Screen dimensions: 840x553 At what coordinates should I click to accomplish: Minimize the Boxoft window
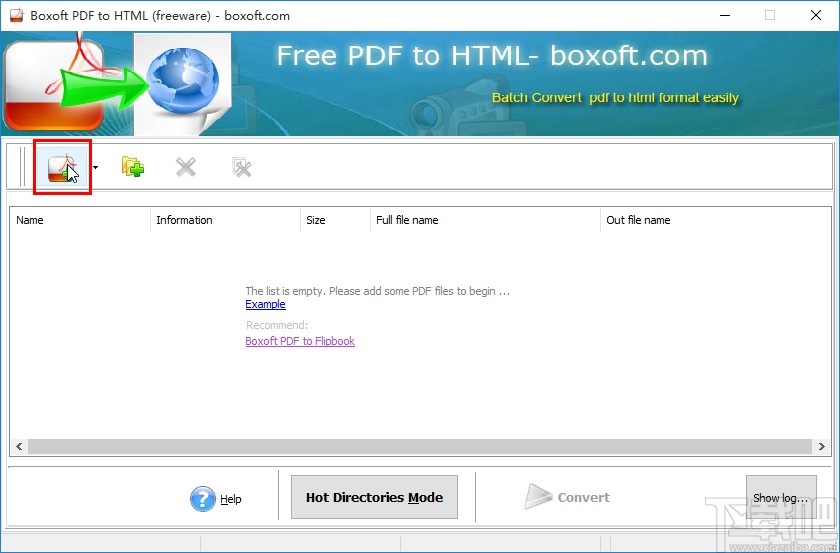[724, 16]
